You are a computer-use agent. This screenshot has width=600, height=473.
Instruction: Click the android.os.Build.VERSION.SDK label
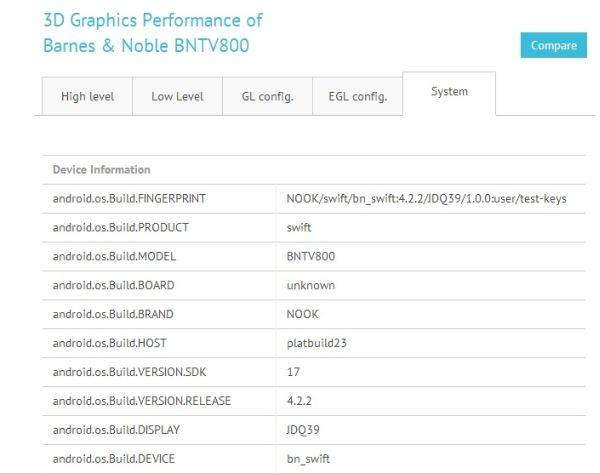pyautogui.click(x=129, y=372)
